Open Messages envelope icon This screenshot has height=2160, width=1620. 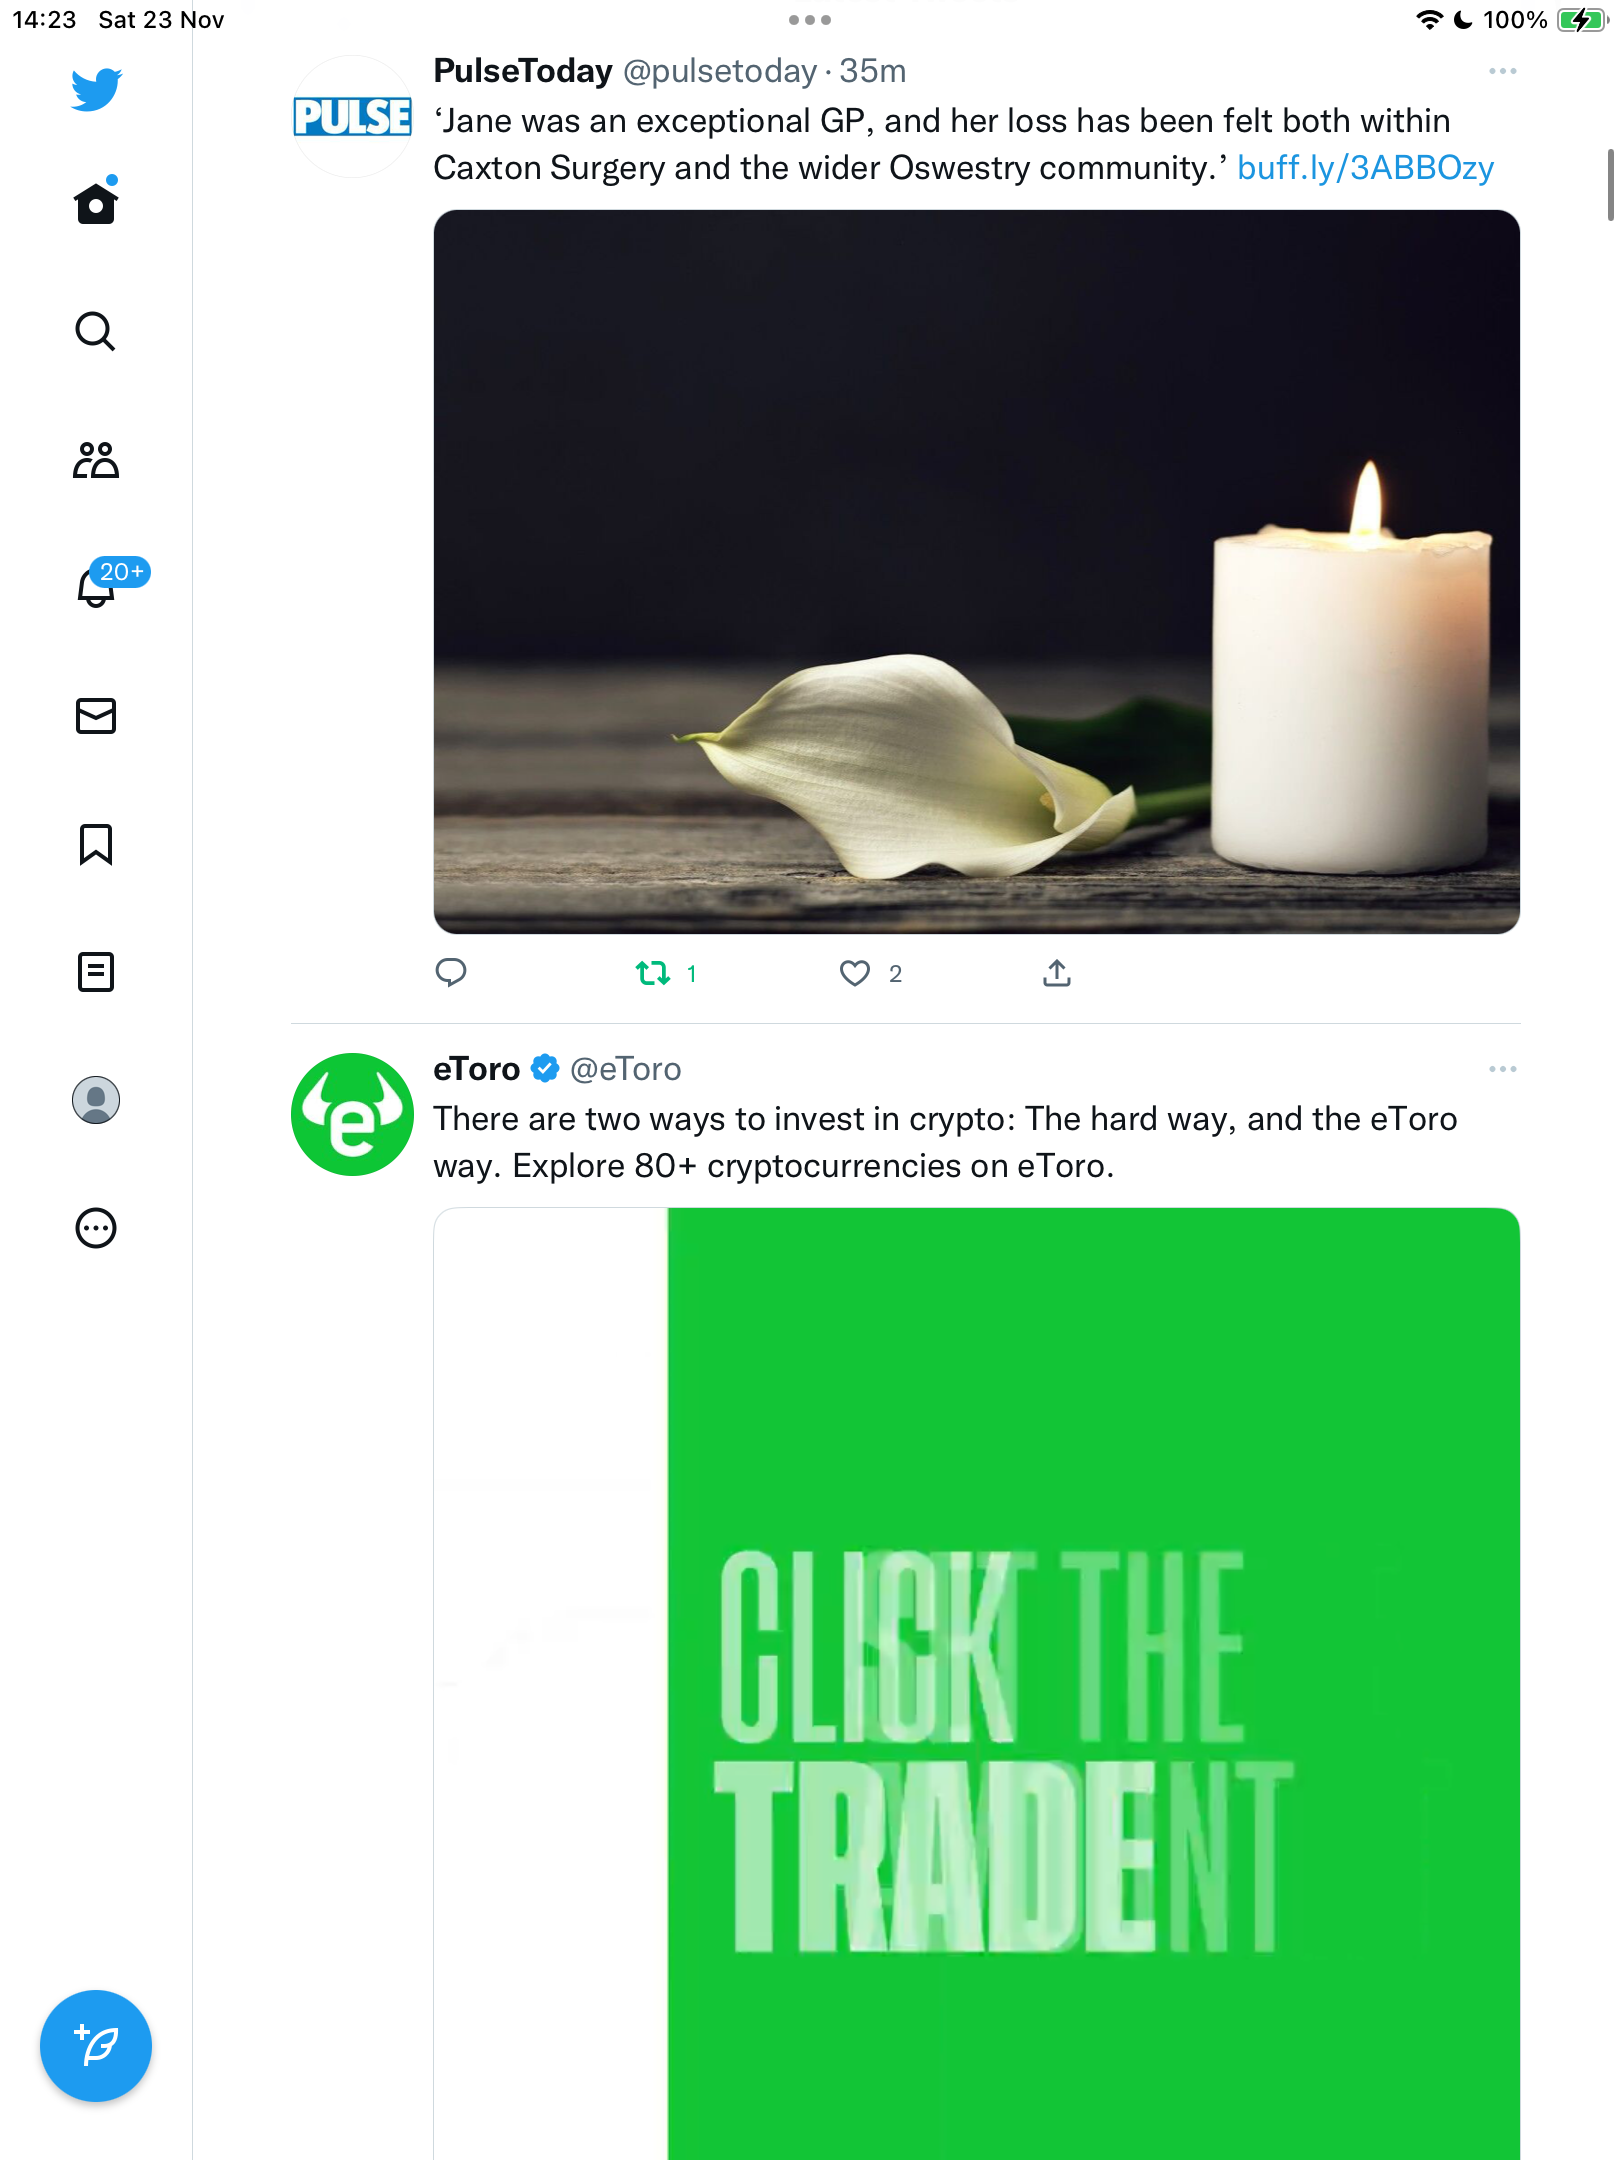click(x=96, y=716)
